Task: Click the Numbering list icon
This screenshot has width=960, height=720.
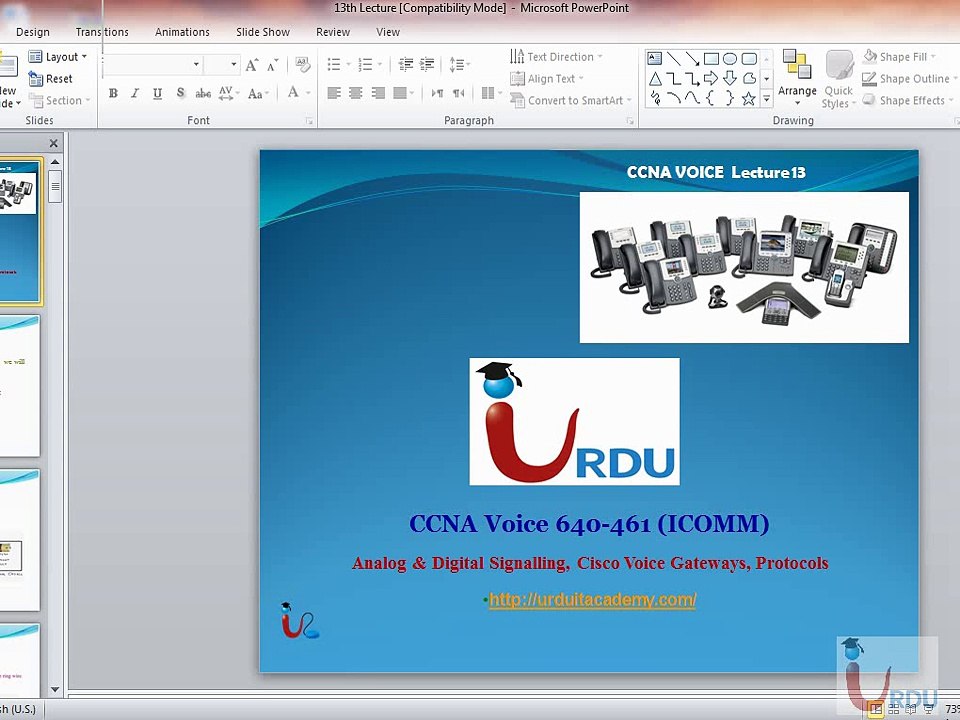Action: 366,64
